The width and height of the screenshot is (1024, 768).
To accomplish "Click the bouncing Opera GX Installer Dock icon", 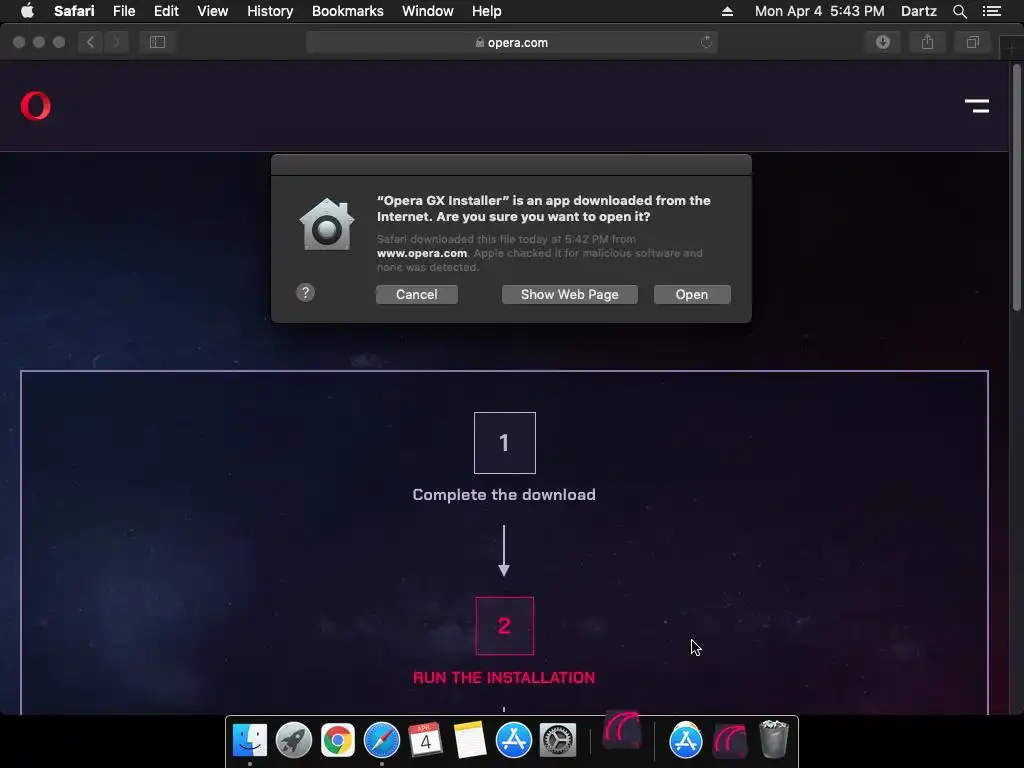I will click(622, 730).
